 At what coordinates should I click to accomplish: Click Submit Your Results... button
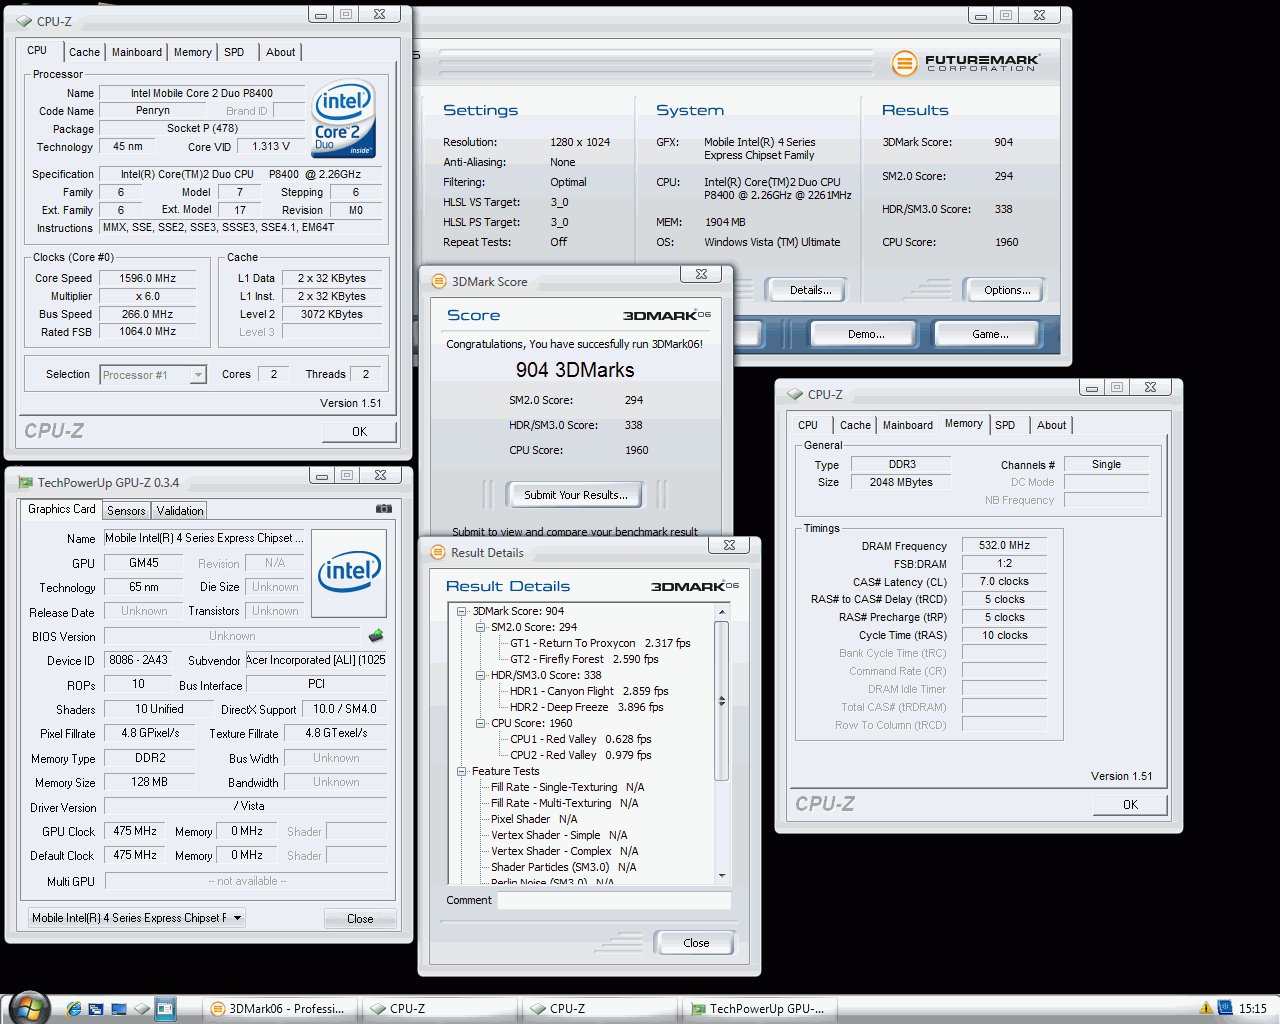tap(576, 495)
